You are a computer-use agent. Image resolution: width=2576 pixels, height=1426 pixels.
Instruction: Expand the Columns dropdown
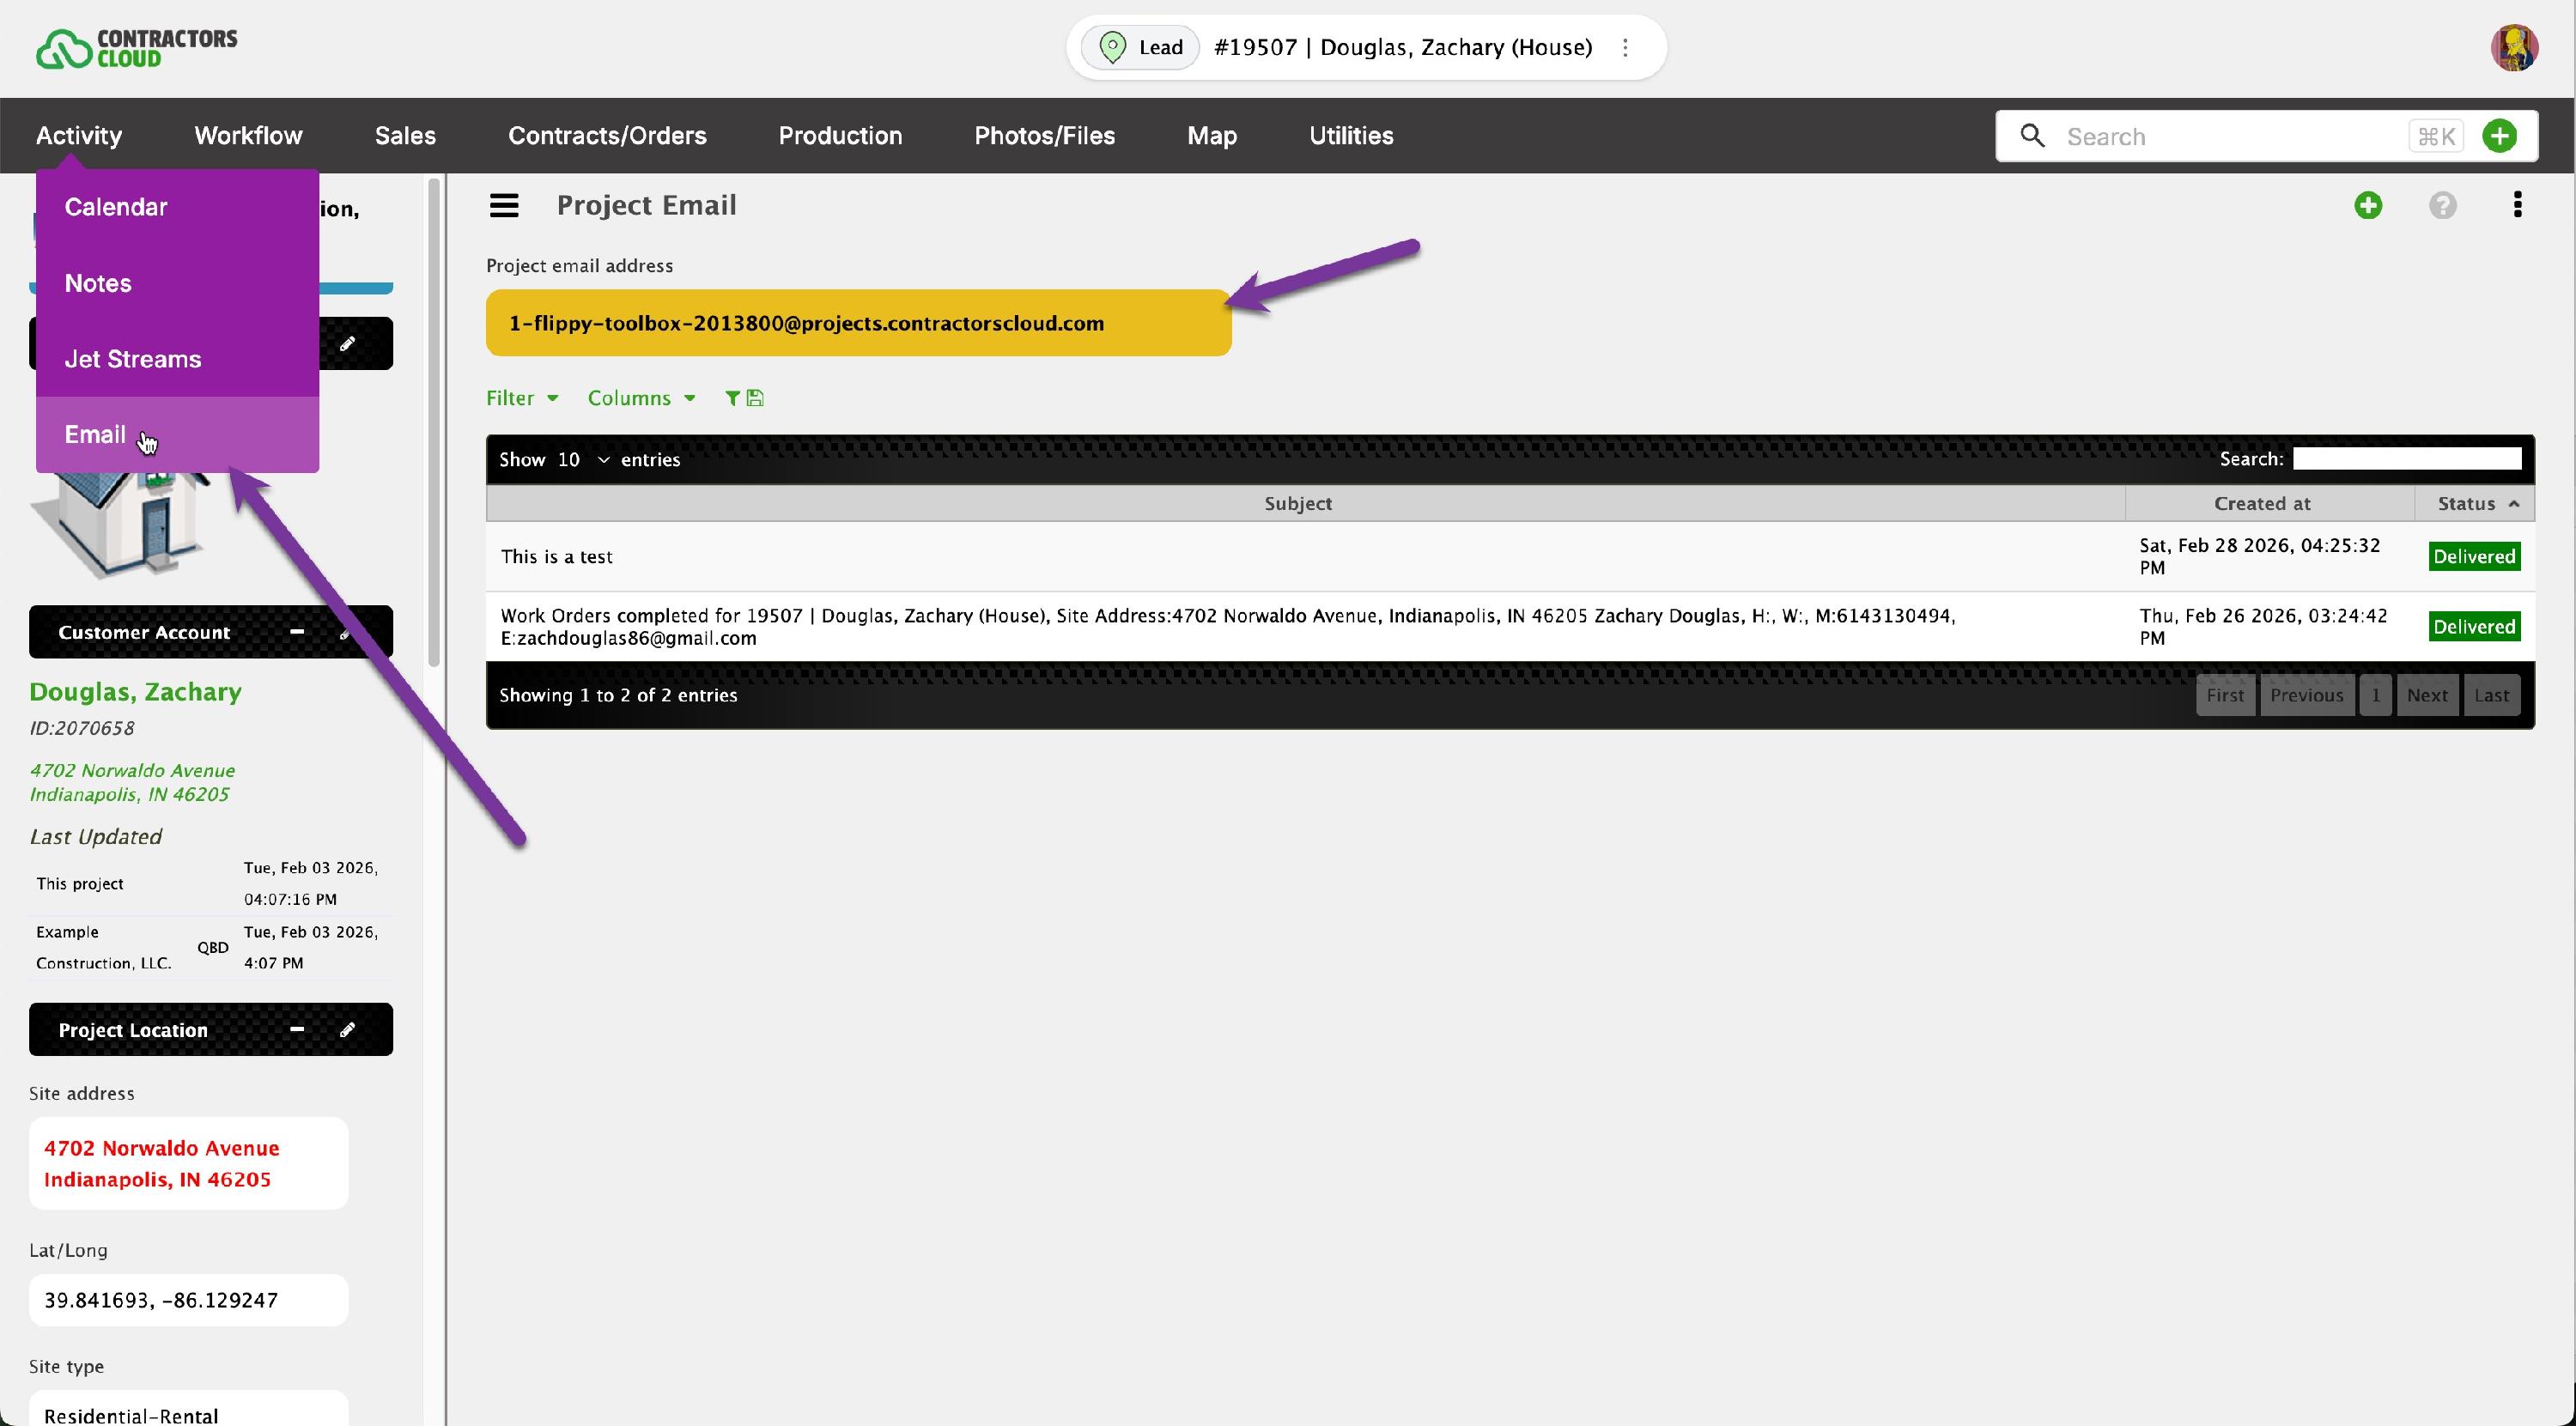[641, 398]
